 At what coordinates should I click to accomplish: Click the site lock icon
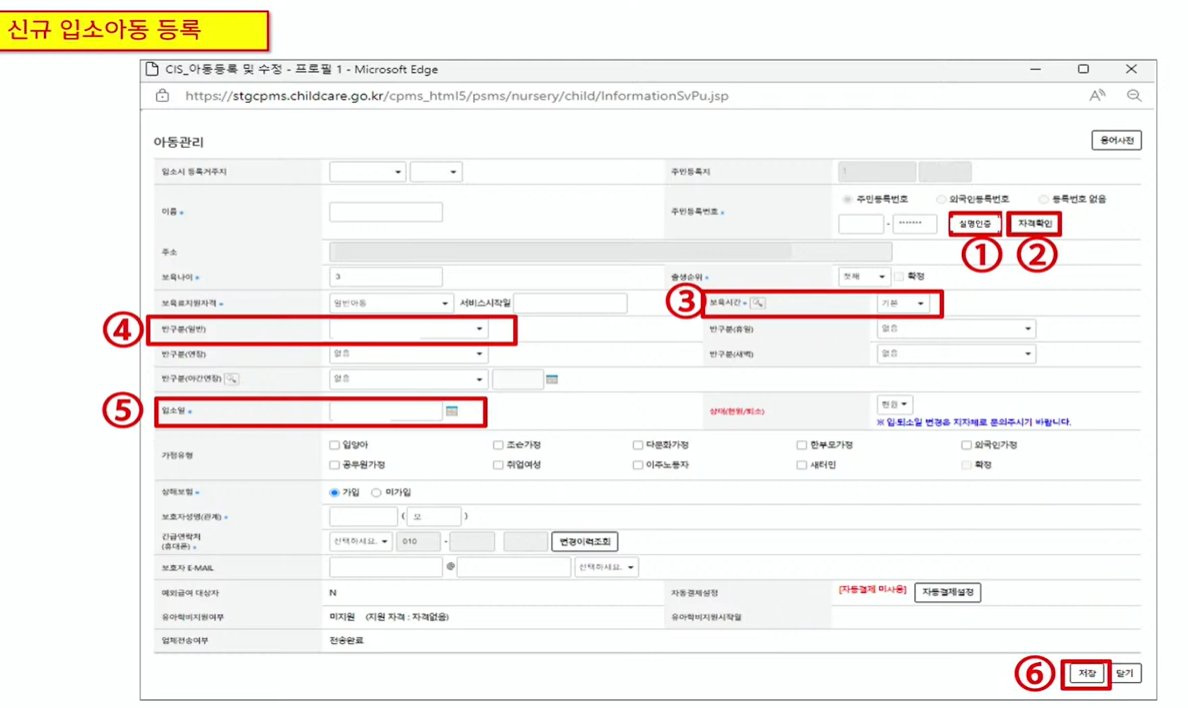click(162, 96)
